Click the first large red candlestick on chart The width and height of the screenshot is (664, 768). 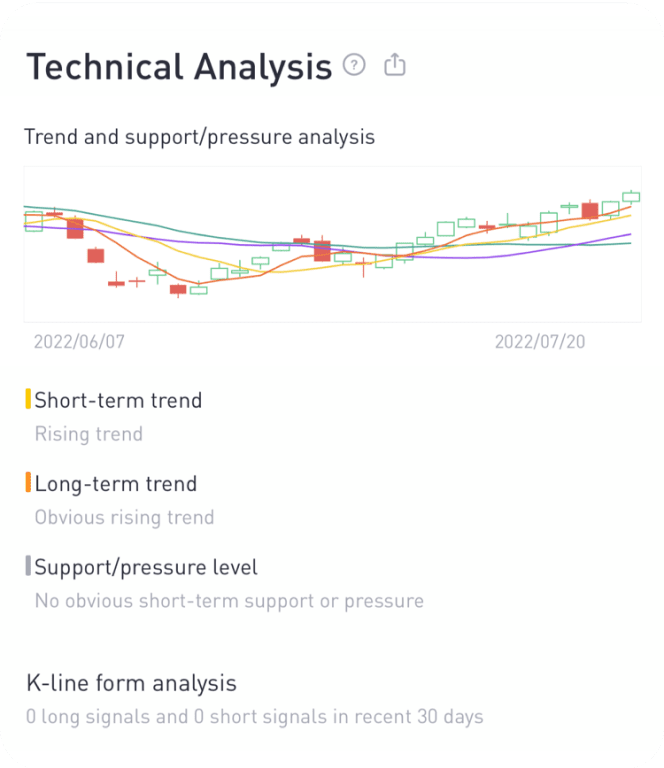click(x=75, y=228)
